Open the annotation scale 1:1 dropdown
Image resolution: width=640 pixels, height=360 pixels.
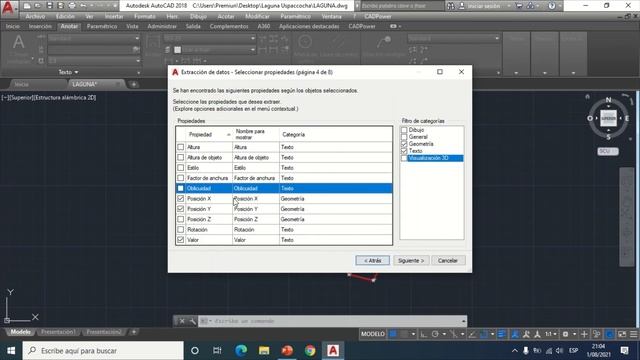pyautogui.click(x=551, y=334)
